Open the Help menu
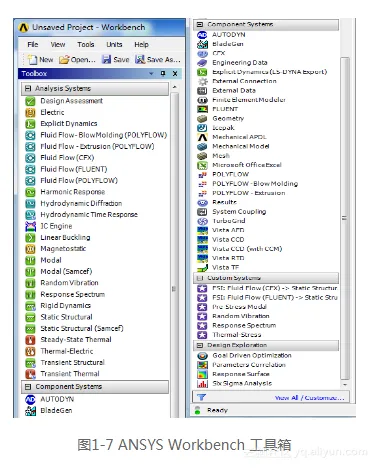 click(141, 44)
